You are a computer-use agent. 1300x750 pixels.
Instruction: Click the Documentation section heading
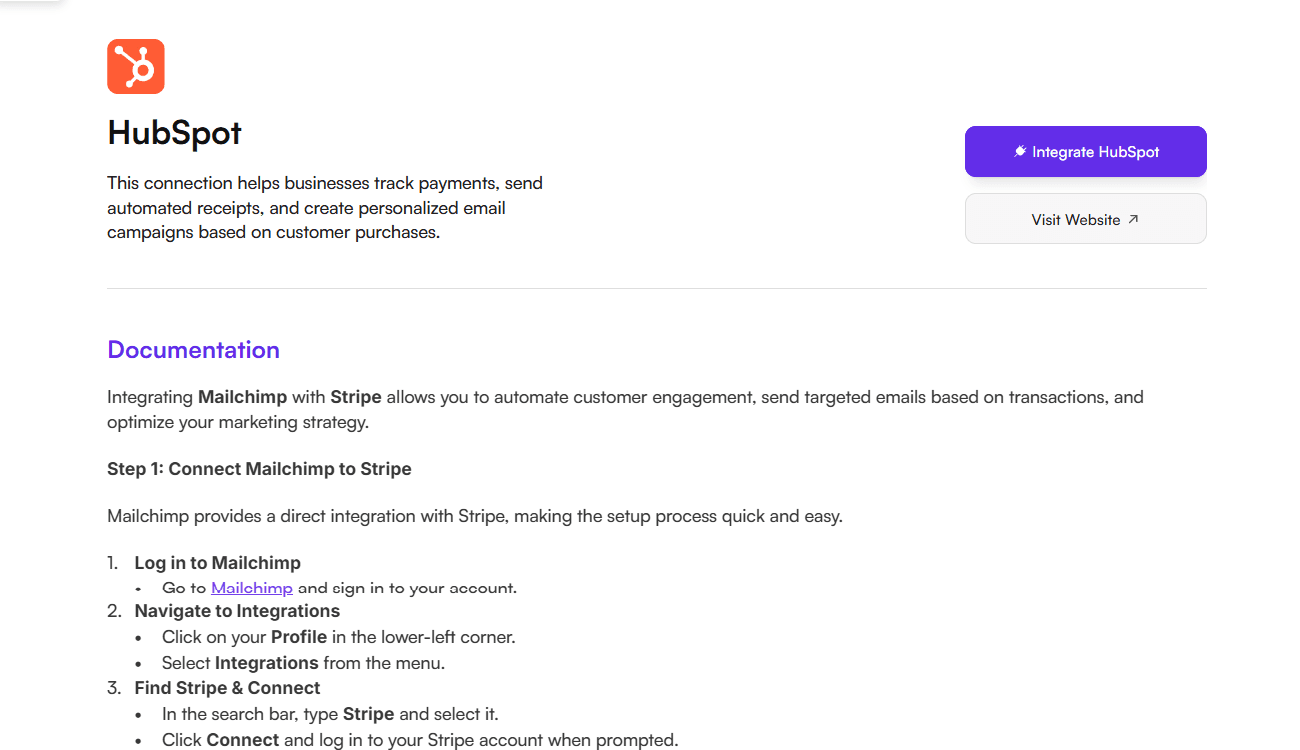193,350
